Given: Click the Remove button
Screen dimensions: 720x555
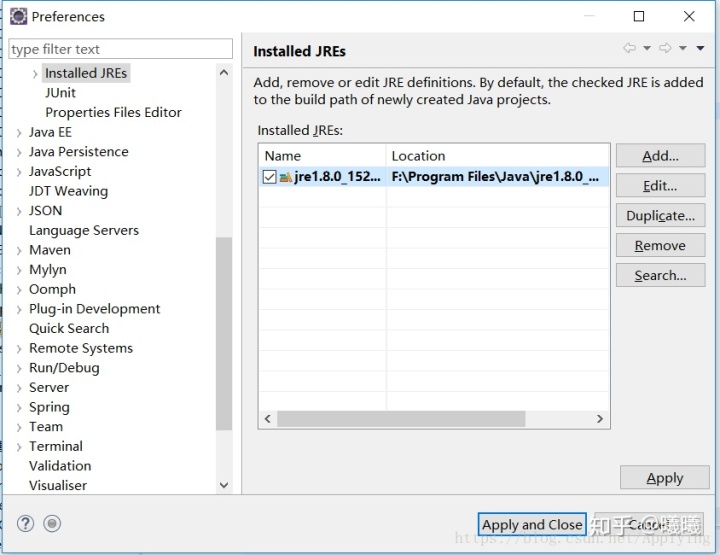Looking at the screenshot, I should [660, 245].
